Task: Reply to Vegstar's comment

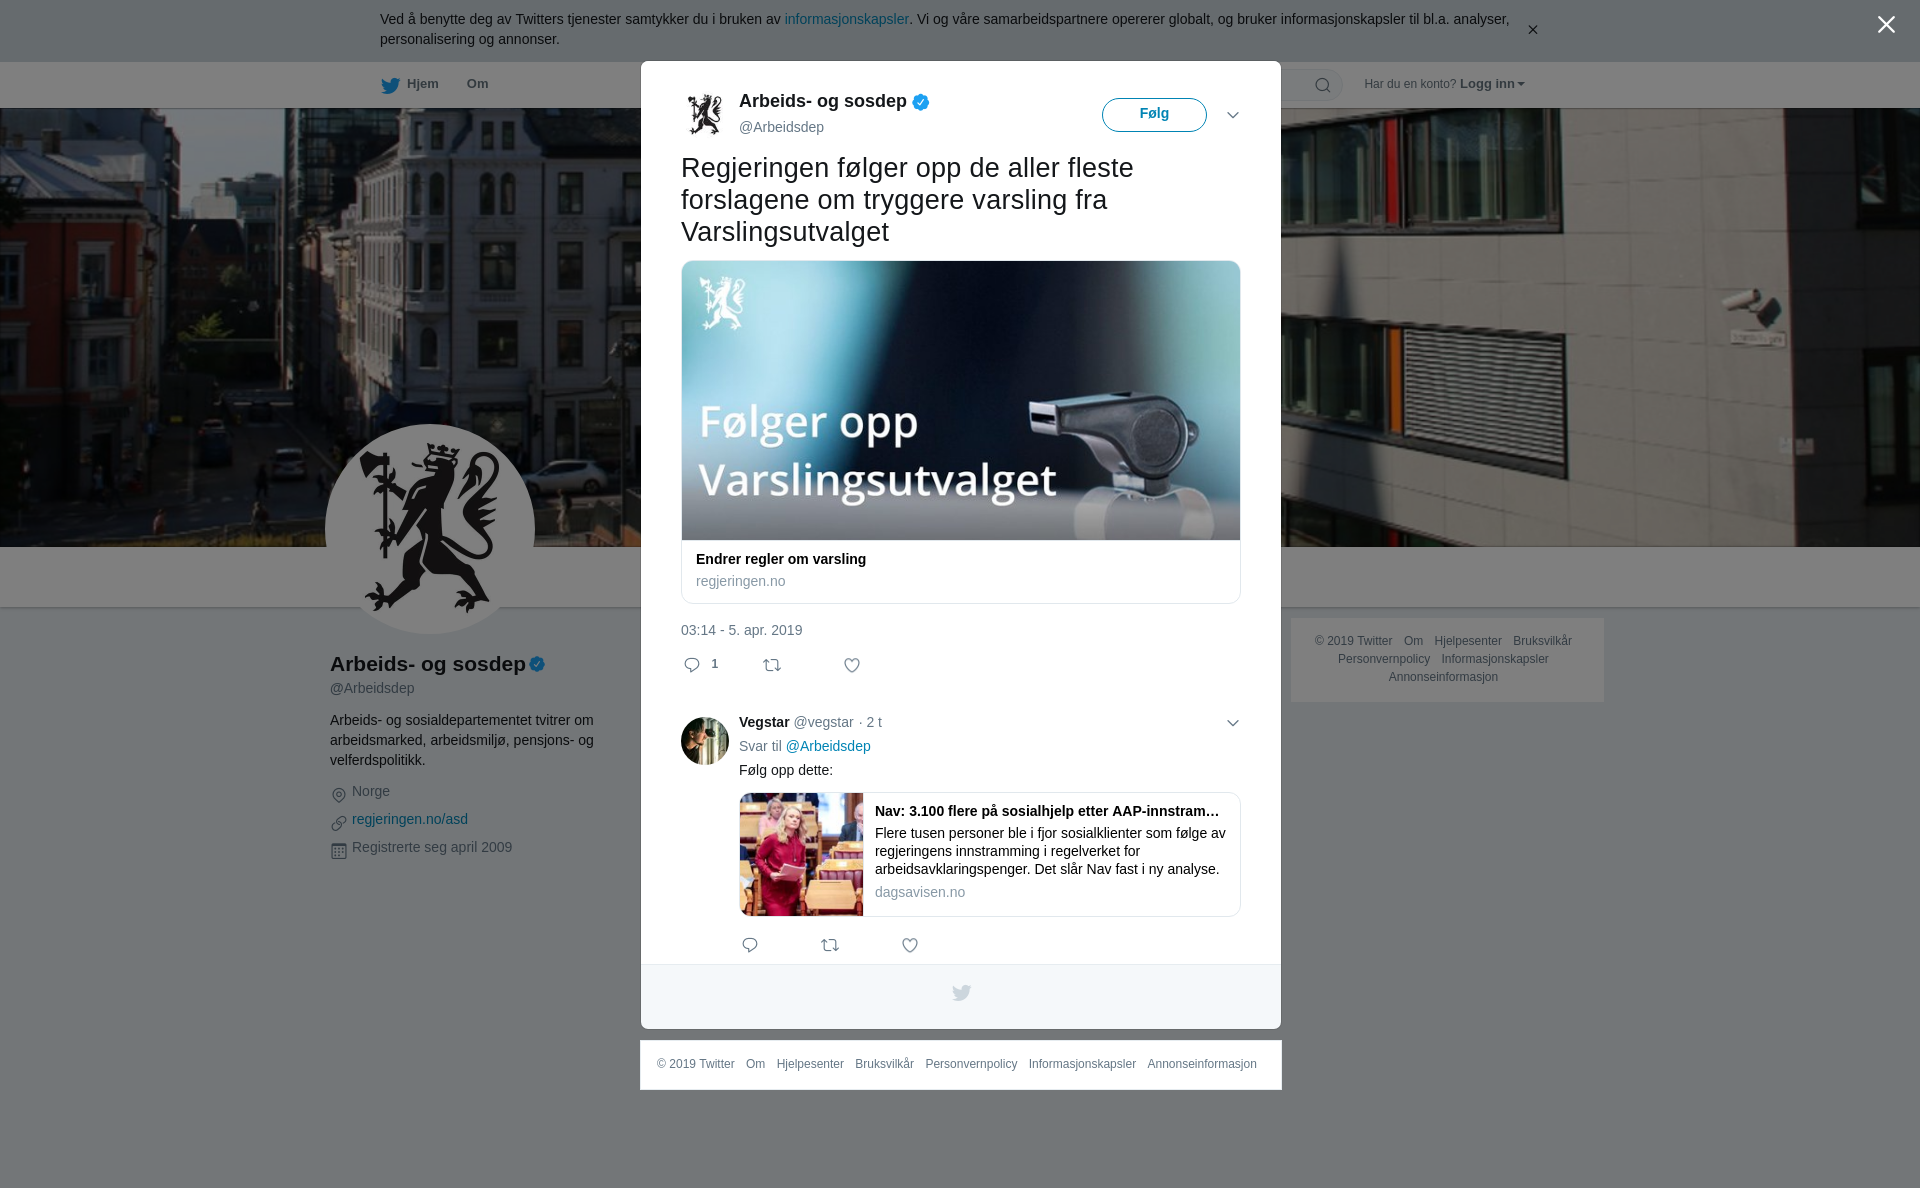Action: point(750,945)
